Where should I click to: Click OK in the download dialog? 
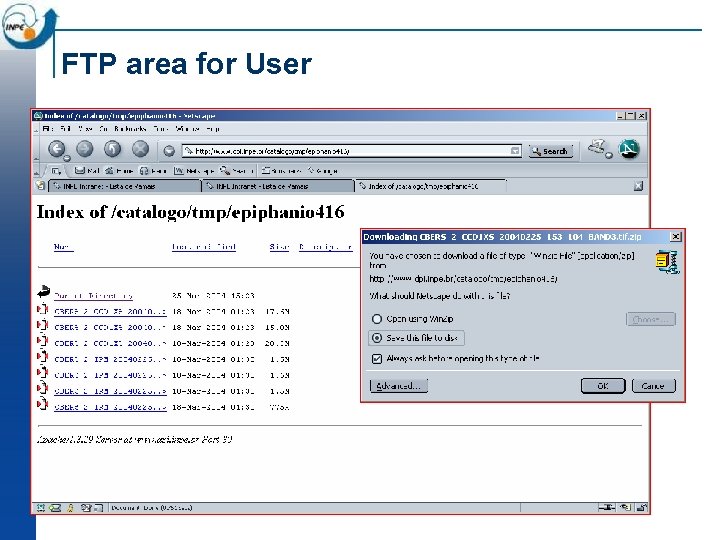pyautogui.click(x=602, y=386)
